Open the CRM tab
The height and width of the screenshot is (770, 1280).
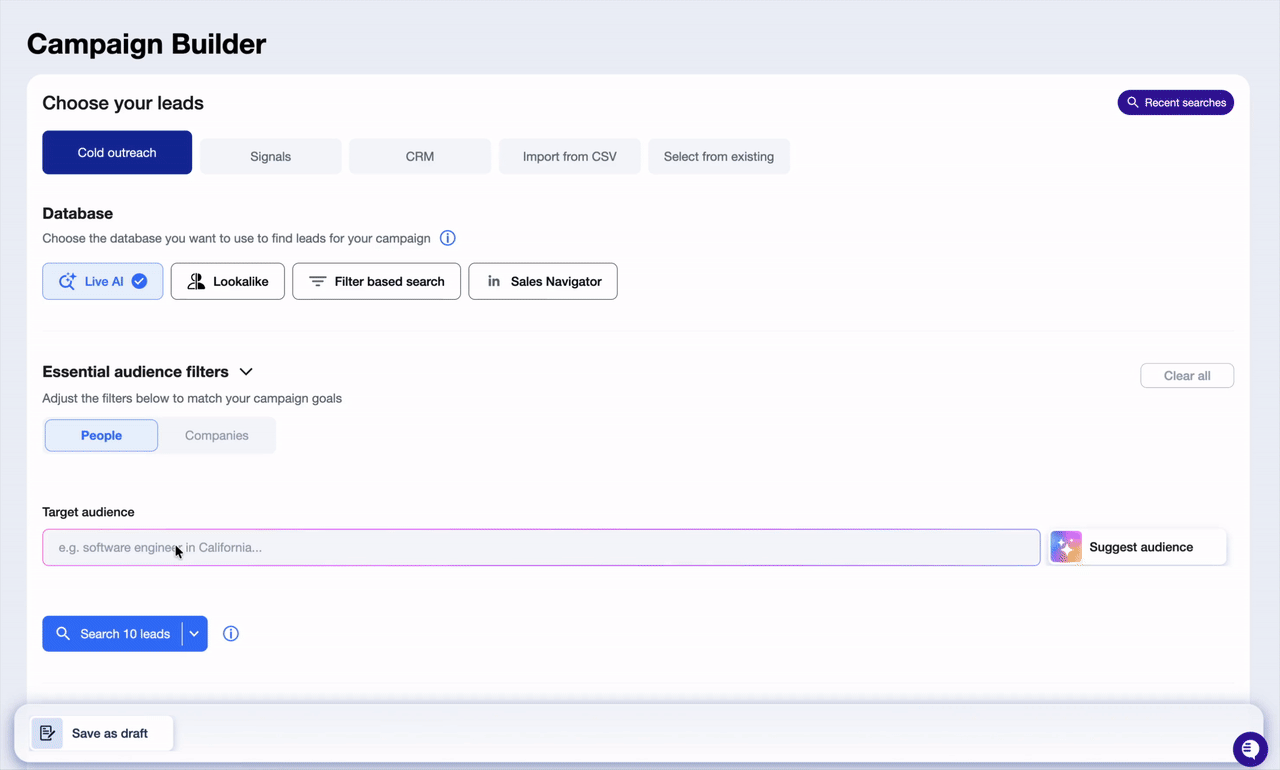click(x=420, y=157)
